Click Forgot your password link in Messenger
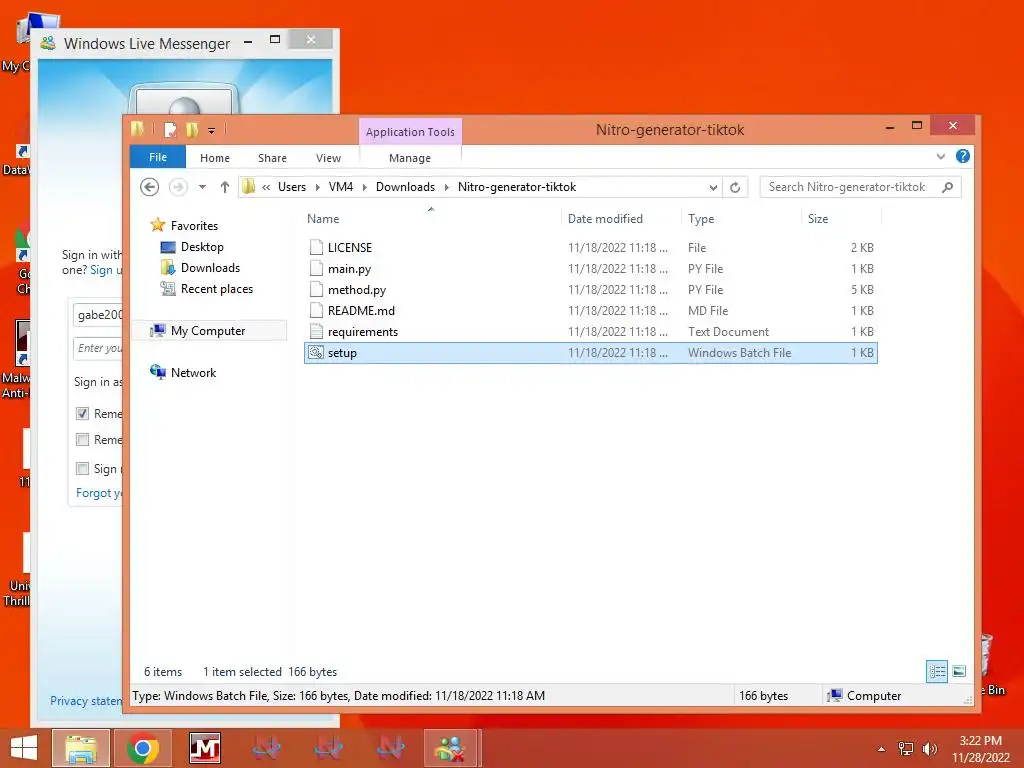 pos(99,493)
